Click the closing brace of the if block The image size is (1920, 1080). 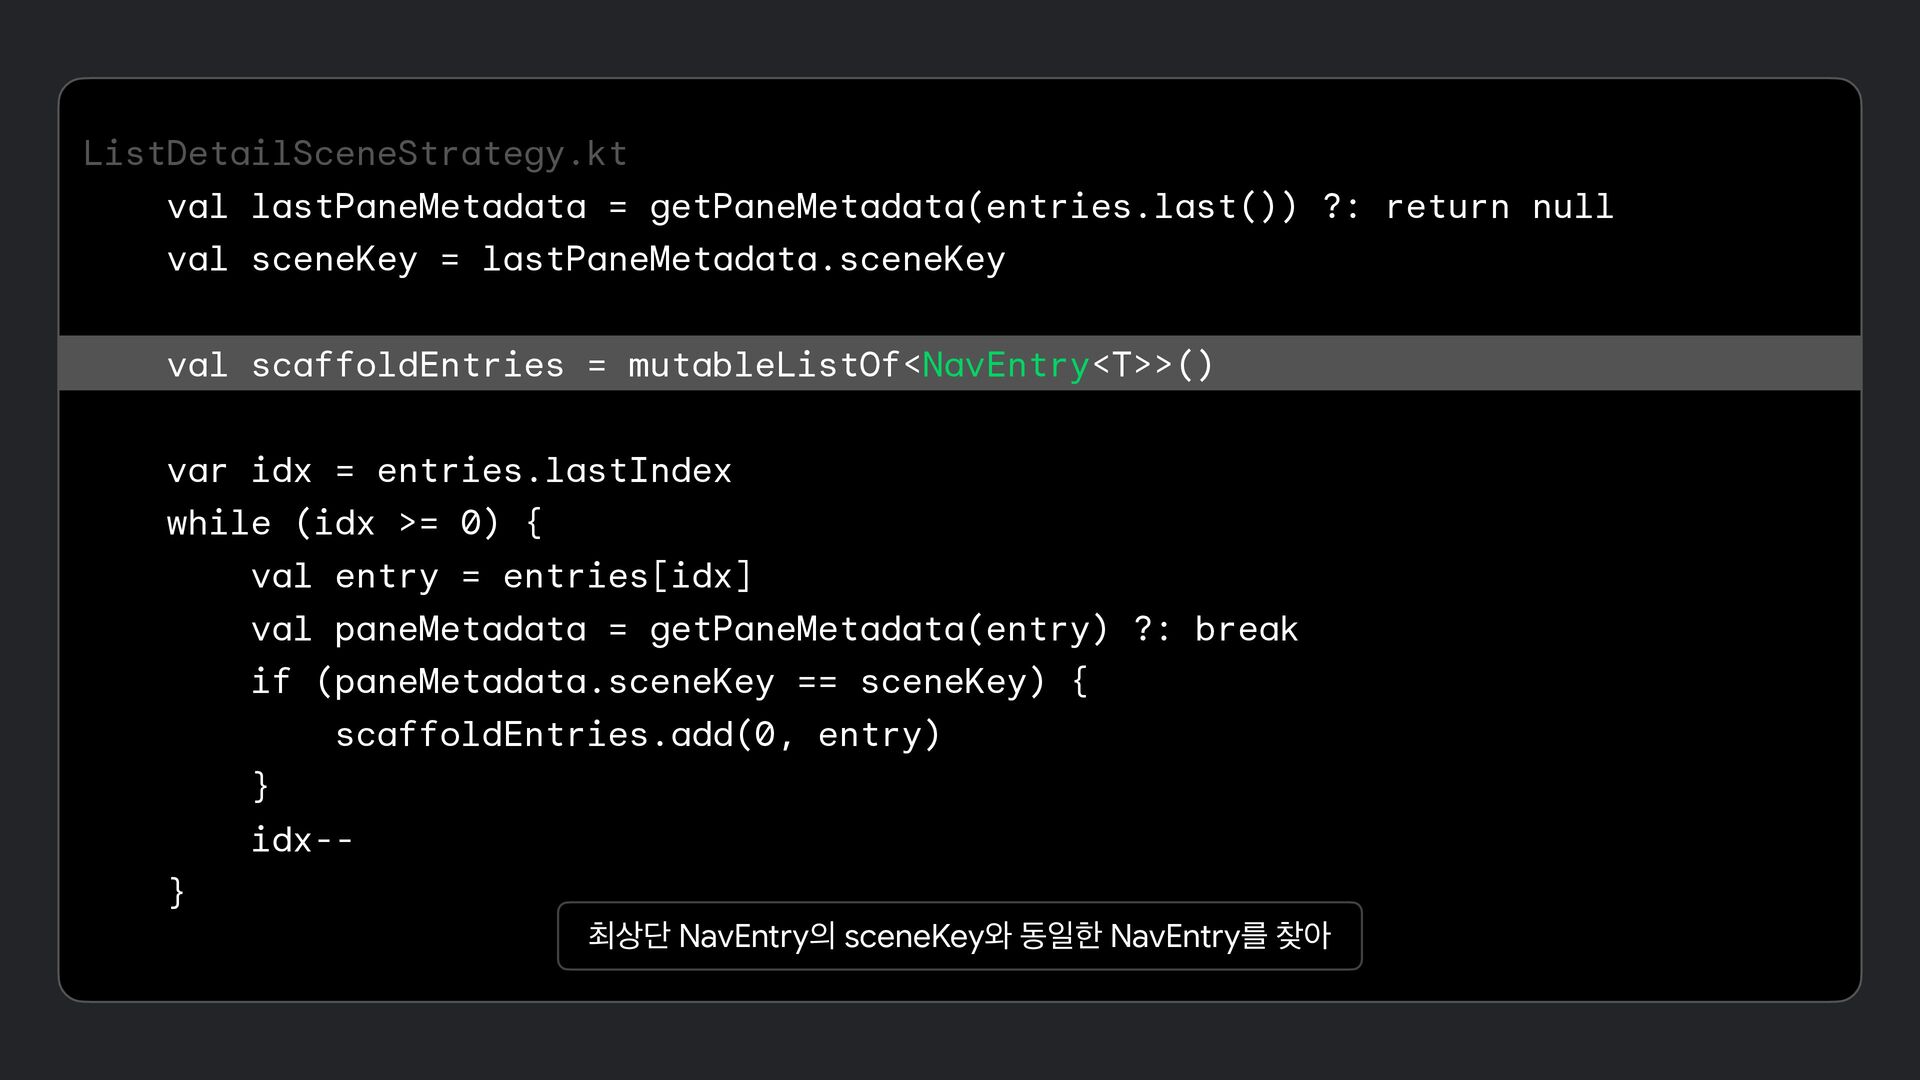(x=261, y=786)
